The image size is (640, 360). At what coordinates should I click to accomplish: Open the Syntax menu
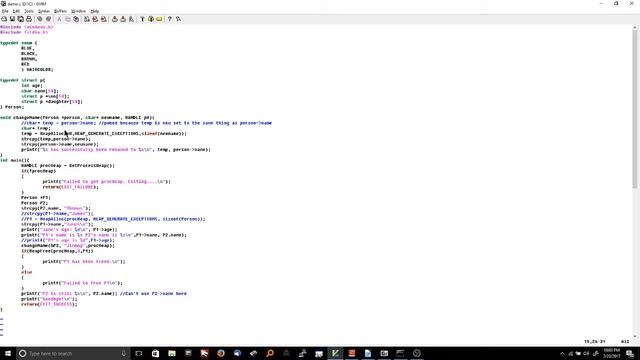(x=44, y=11)
